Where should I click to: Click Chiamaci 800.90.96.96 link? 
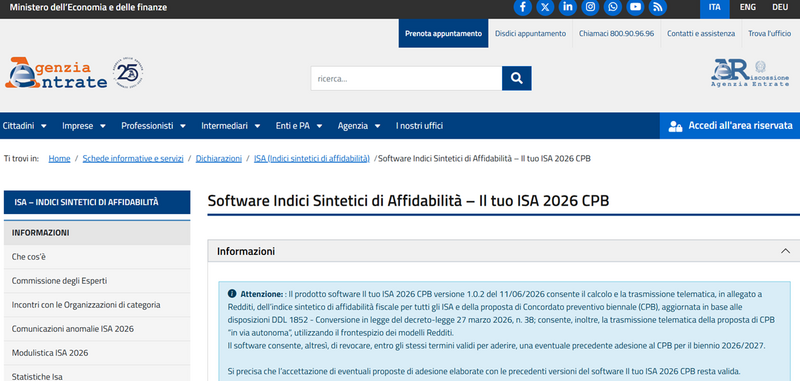tap(616, 34)
